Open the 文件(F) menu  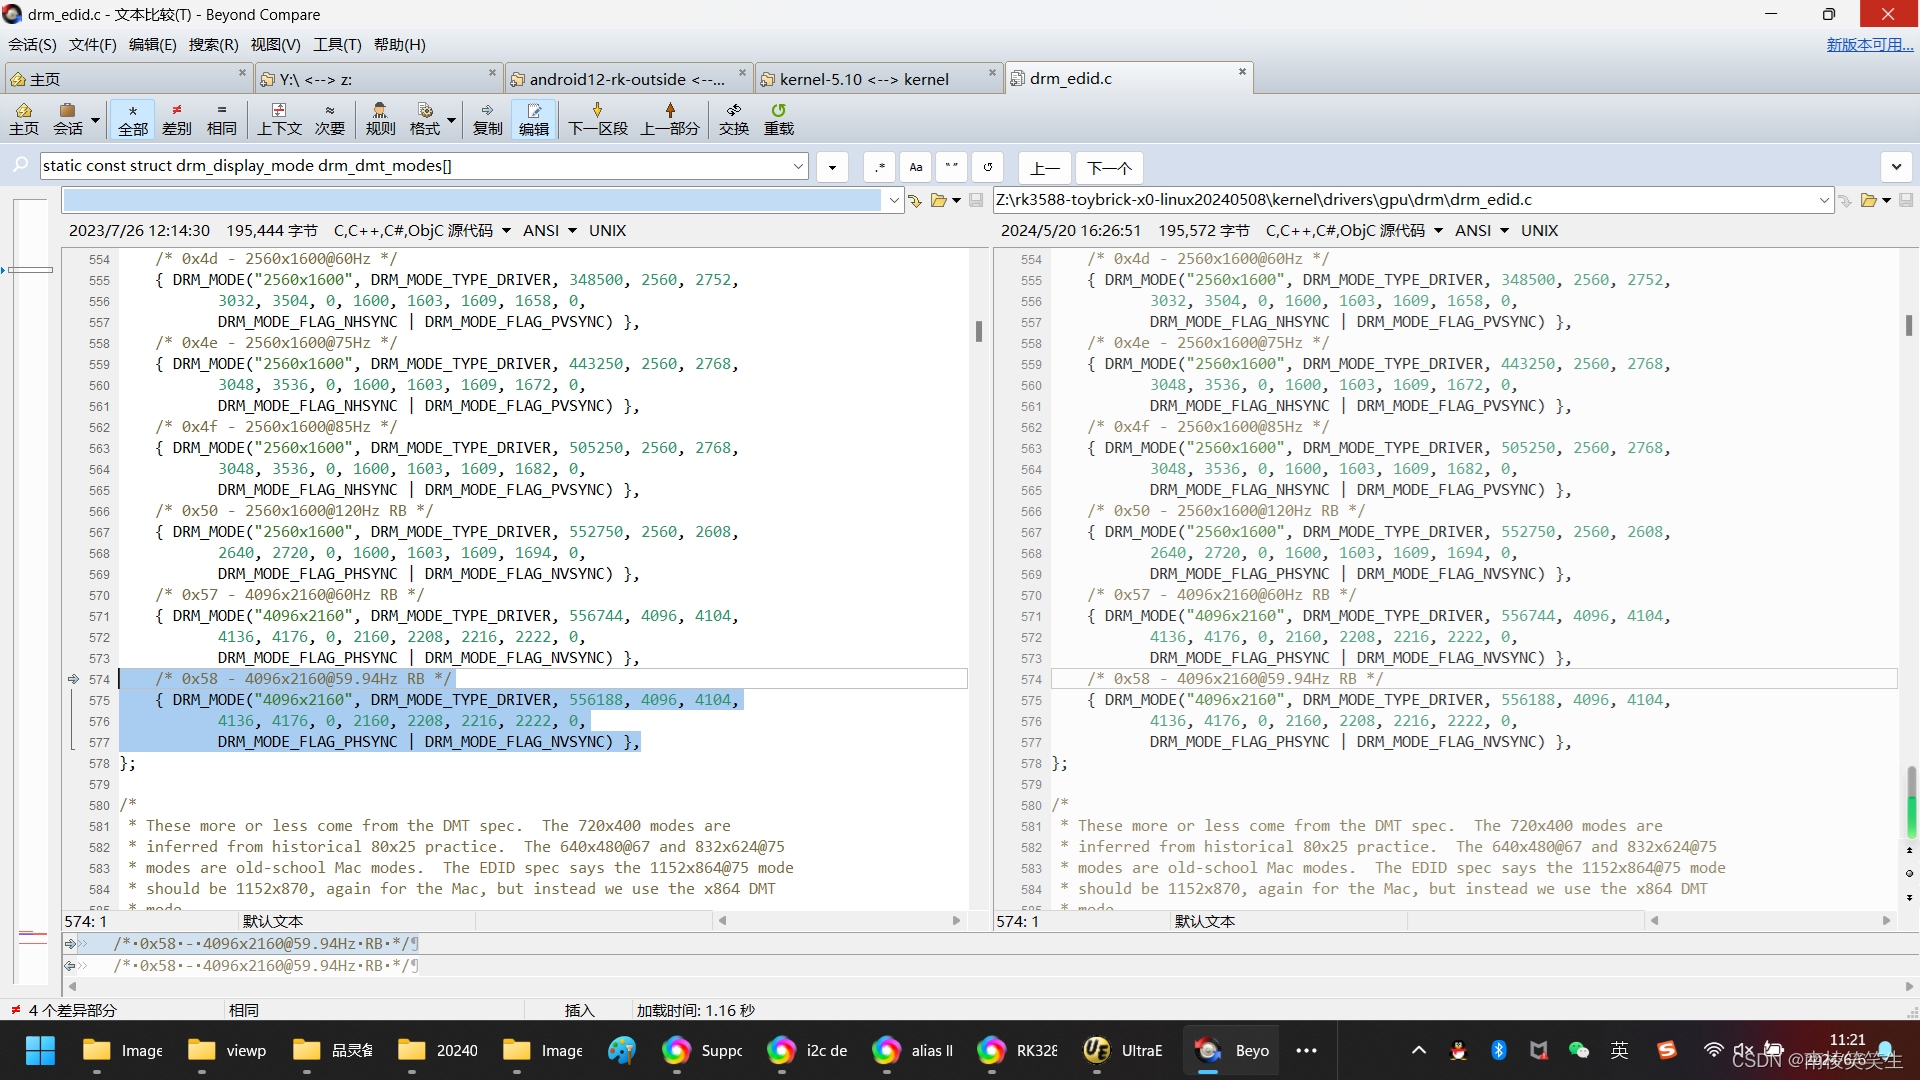coord(93,45)
